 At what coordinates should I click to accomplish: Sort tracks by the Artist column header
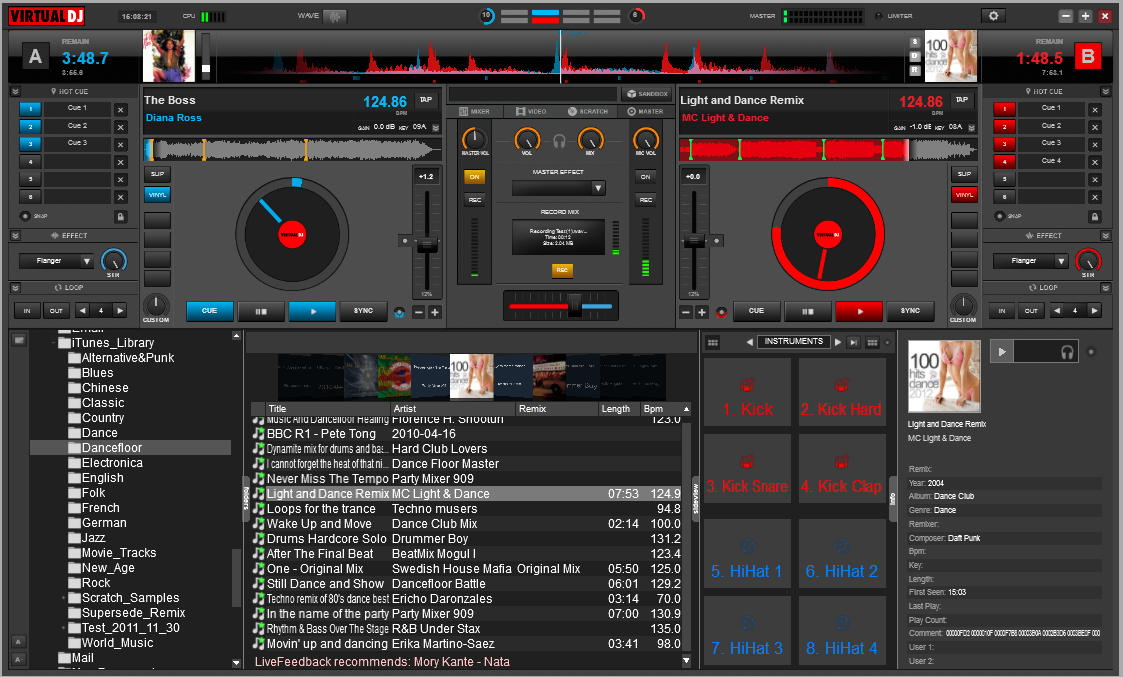tap(453, 409)
